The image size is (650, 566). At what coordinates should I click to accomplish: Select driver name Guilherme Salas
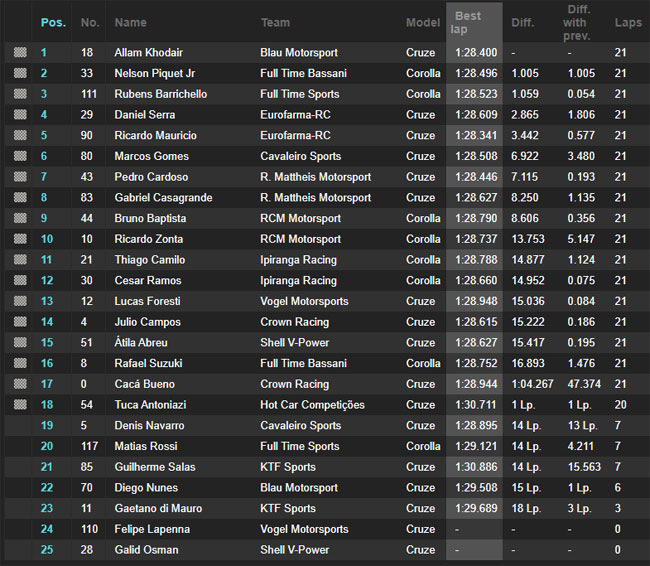(155, 466)
